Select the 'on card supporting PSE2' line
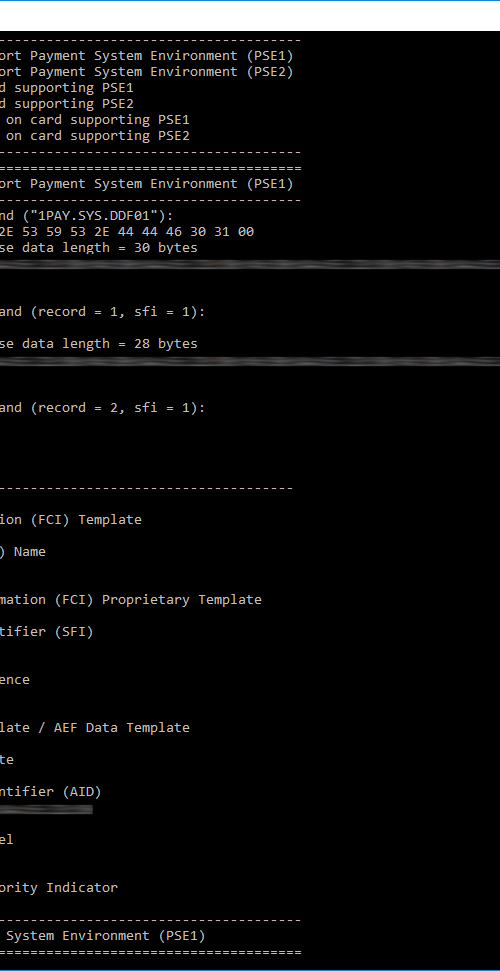 95,136
